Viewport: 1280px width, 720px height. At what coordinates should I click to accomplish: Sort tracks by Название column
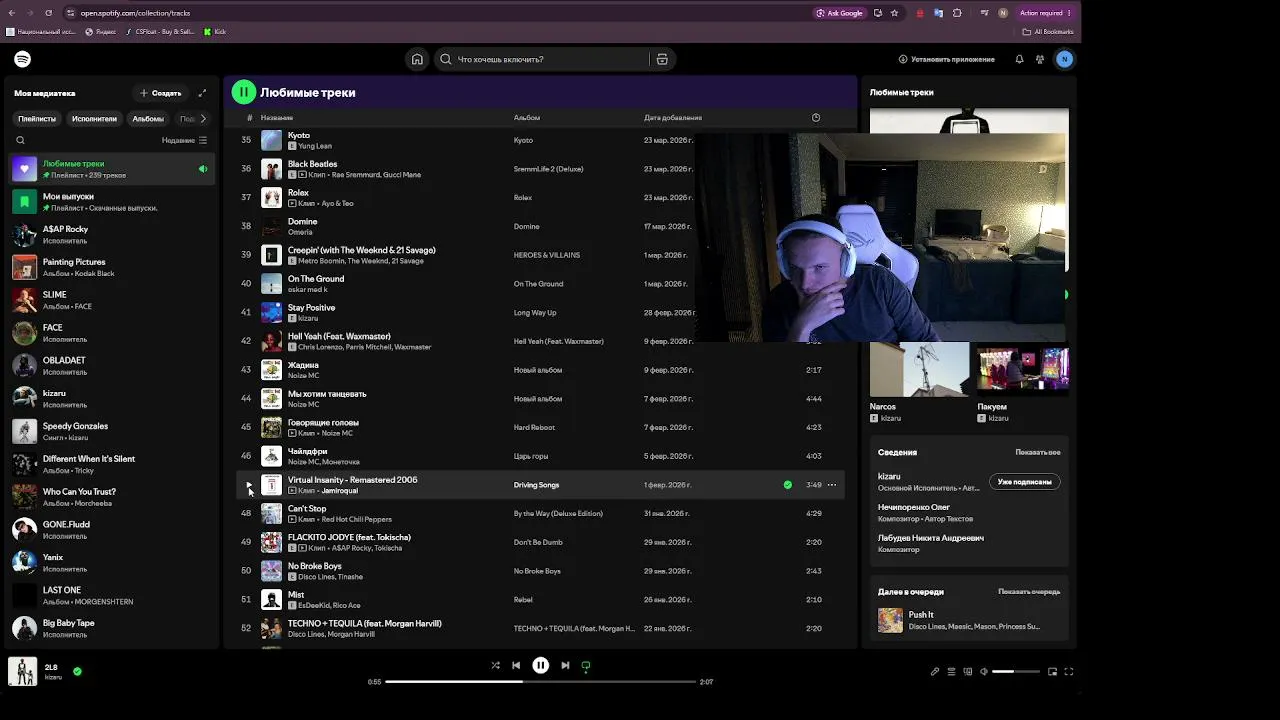pos(277,118)
